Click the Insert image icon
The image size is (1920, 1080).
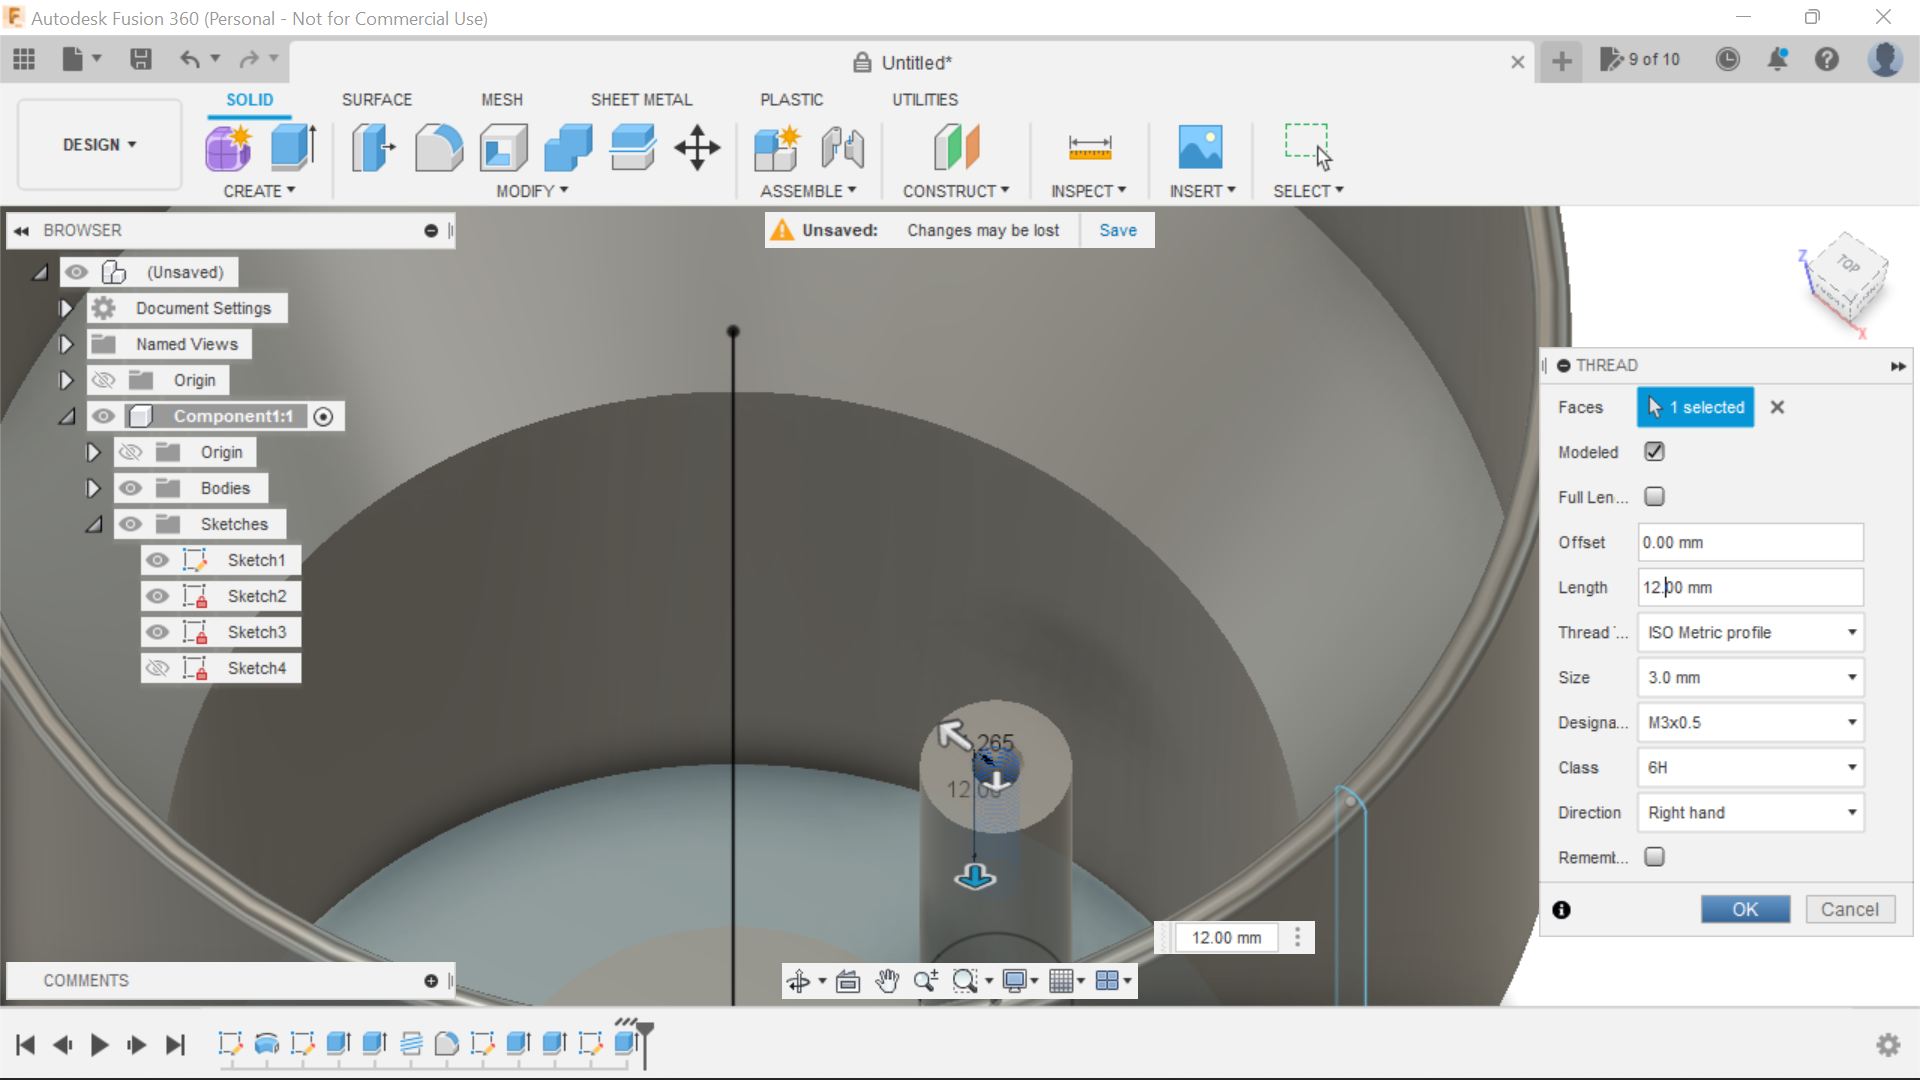click(1201, 148)
